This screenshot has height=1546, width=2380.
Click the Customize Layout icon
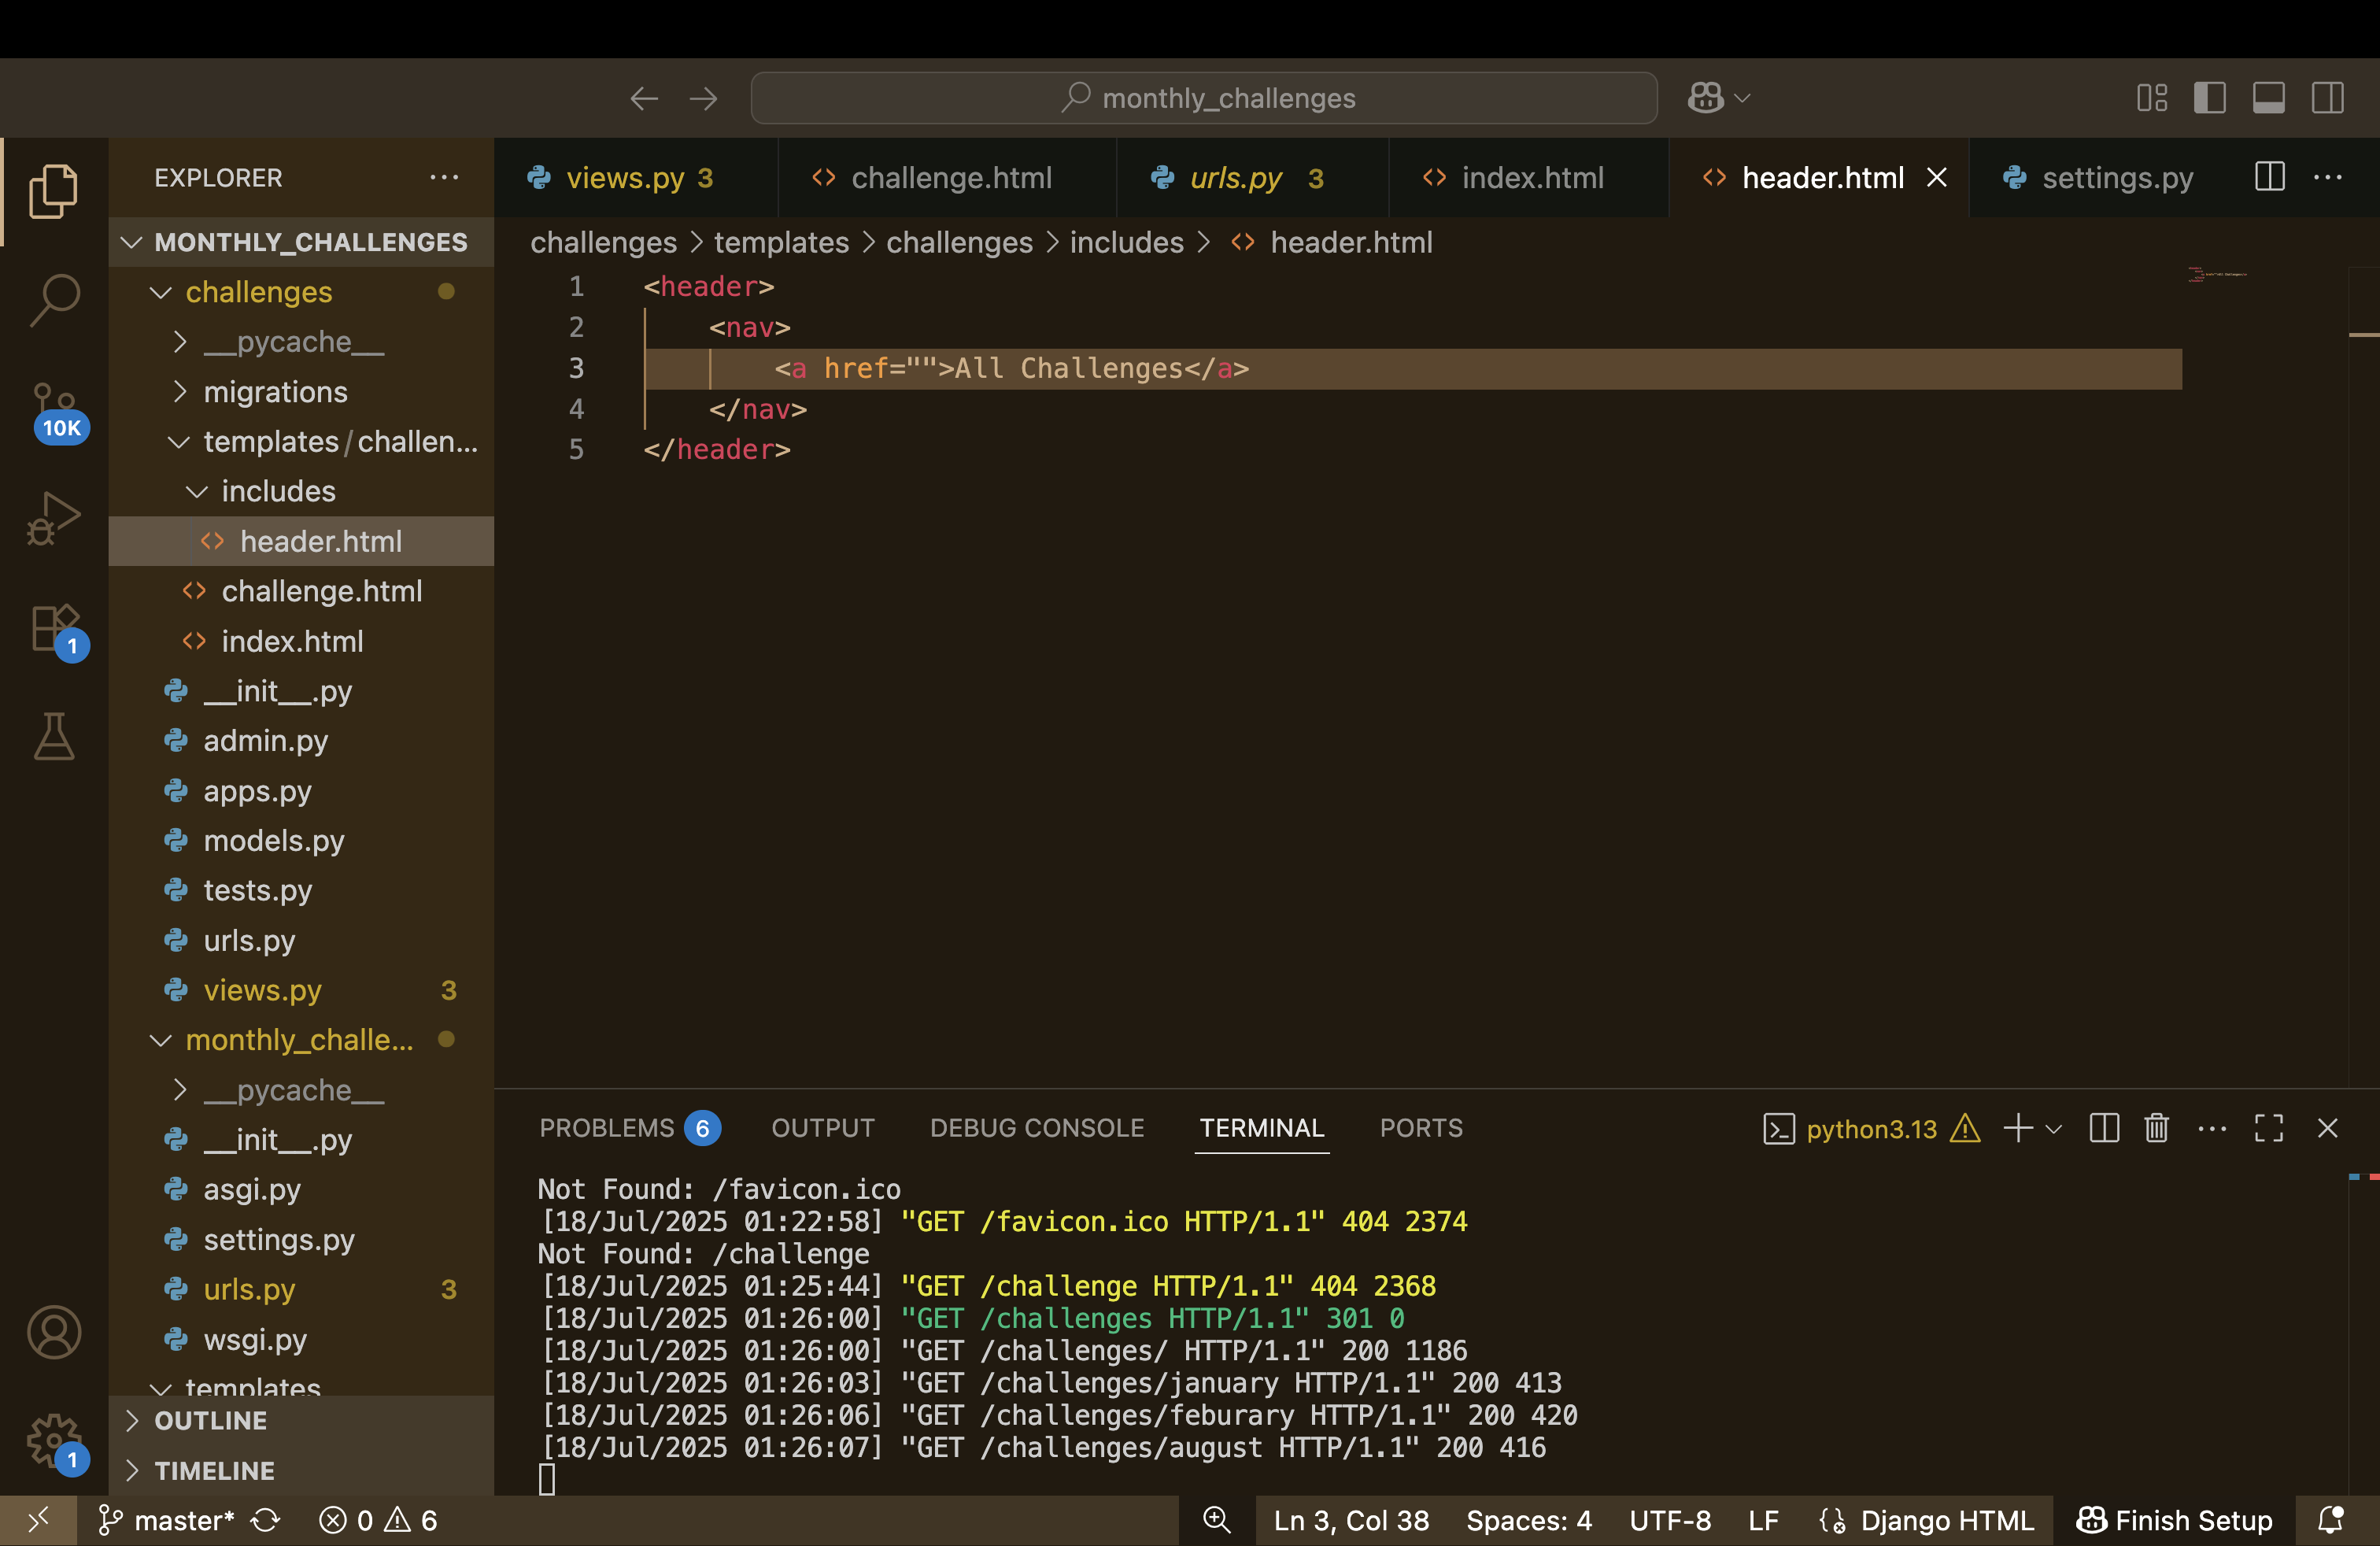(x=2151, y=98)
